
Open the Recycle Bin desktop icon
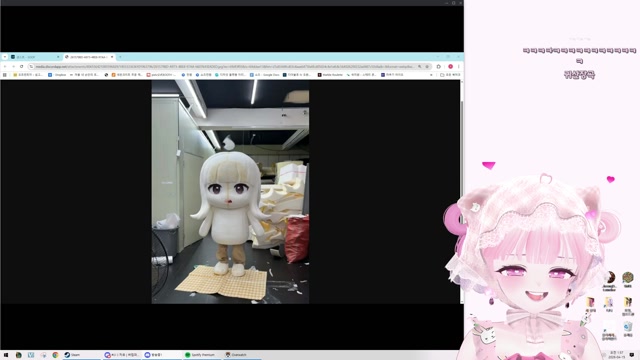tap(628, 329)
